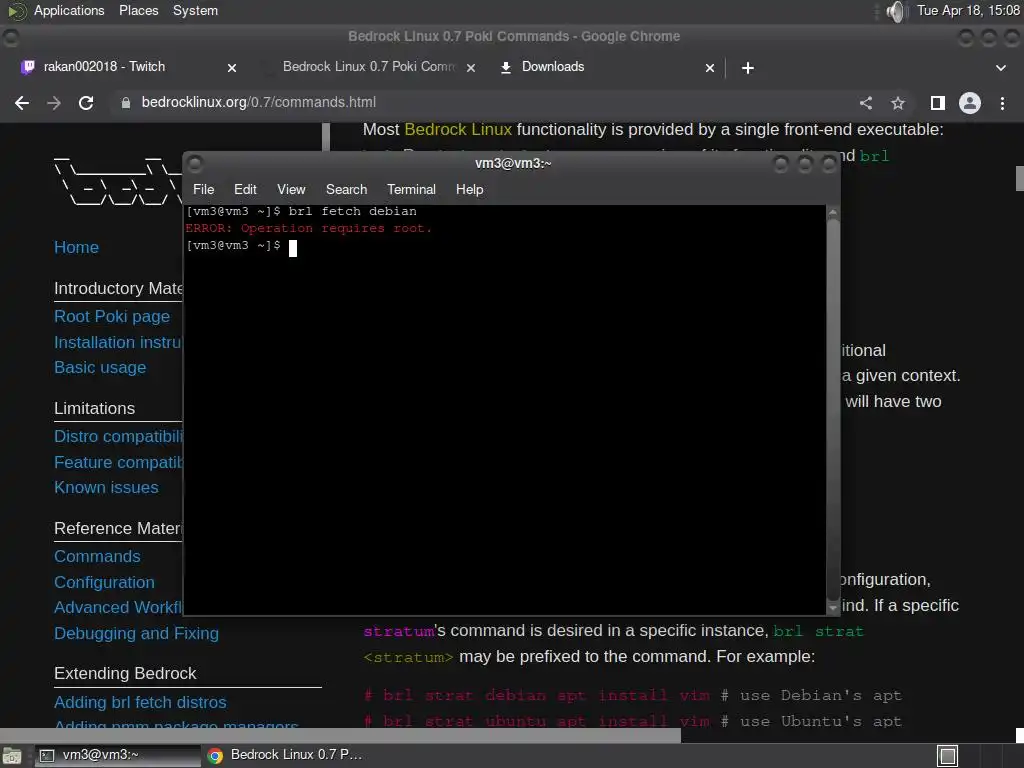Share this page icon
This screenshot has height=768, width=1024.
click(x=866, y=103)
